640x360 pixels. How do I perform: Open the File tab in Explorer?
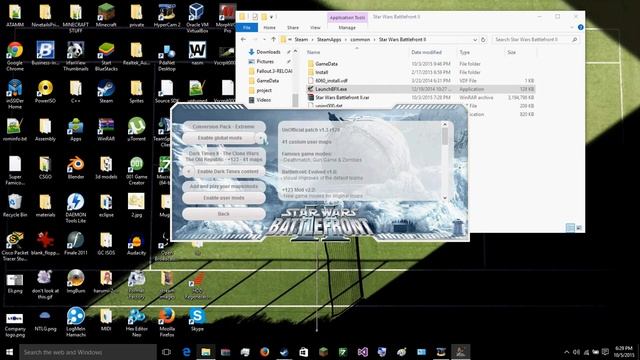[247, 27]
